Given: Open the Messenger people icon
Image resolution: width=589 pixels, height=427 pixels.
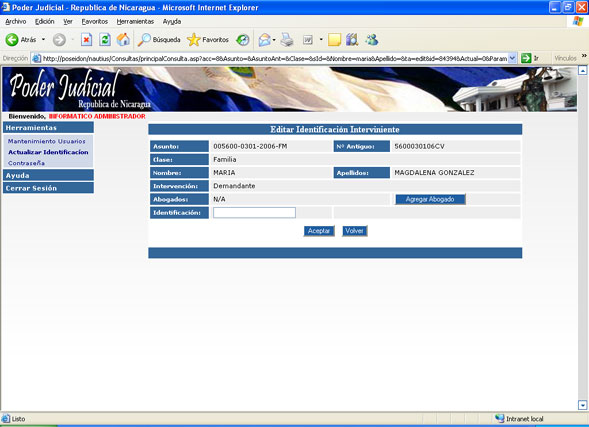Looking at the screenshot, I should point(372,39).
